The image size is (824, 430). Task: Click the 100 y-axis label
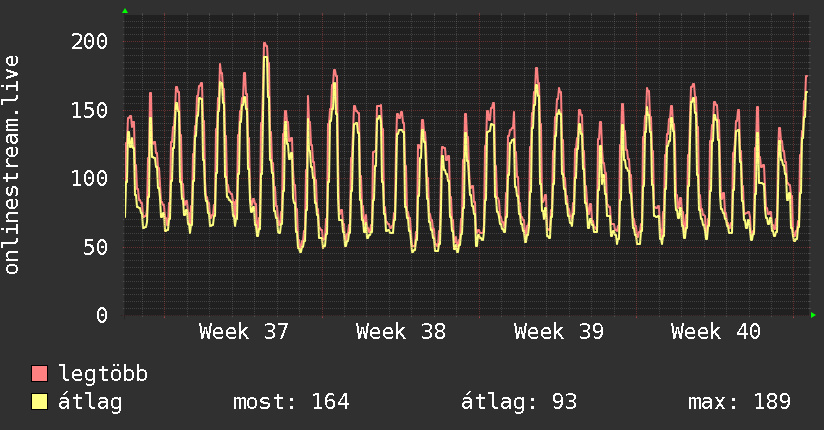(89, 178)
